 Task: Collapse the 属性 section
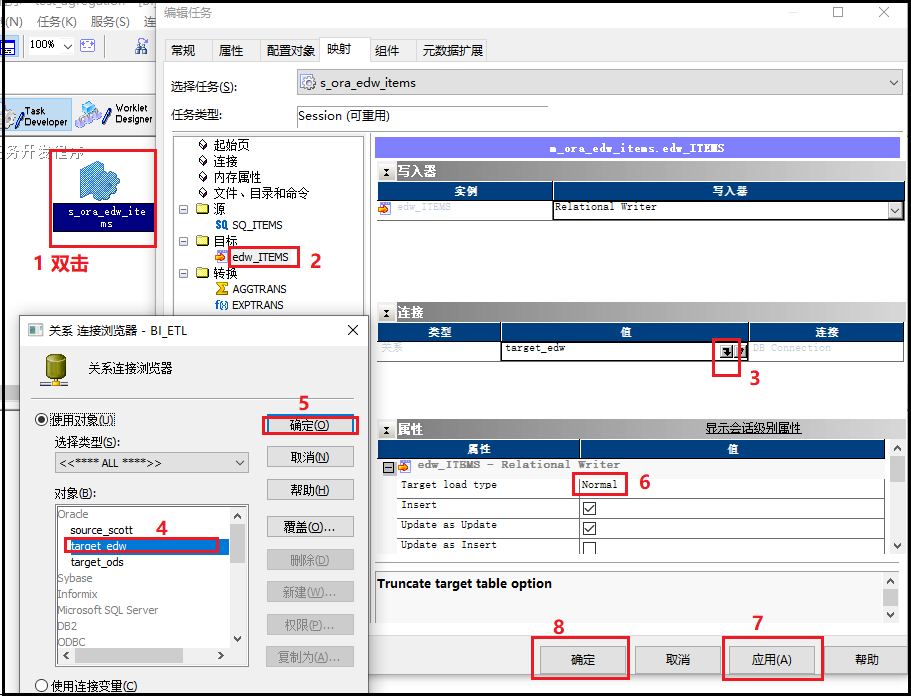click(386, 430)
